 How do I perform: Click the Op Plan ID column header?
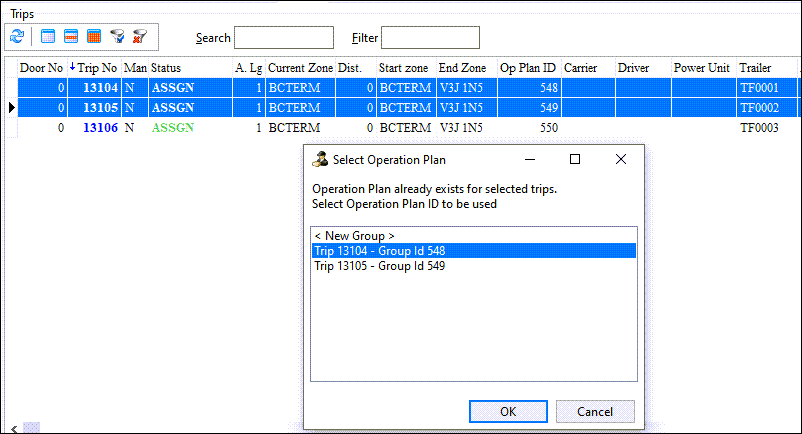tap(527, 68)
